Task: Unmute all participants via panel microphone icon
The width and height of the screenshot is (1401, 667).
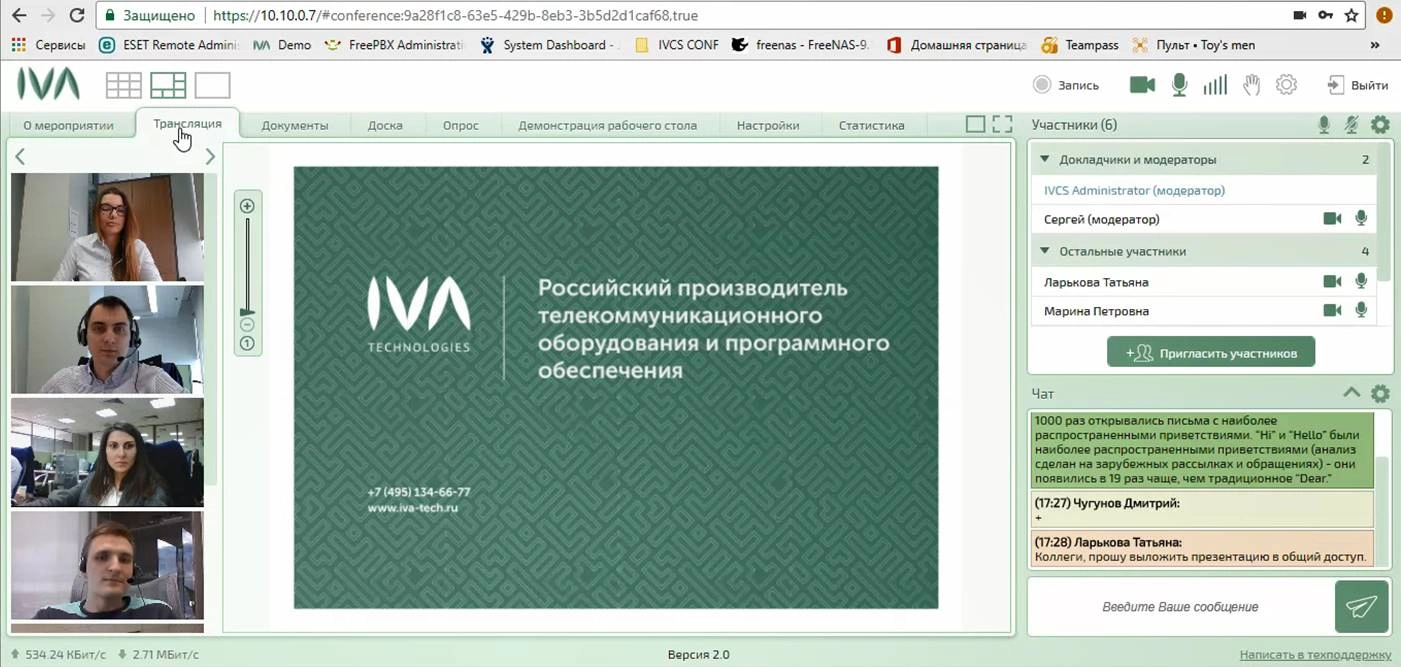Action: [x=1324, y=125]
